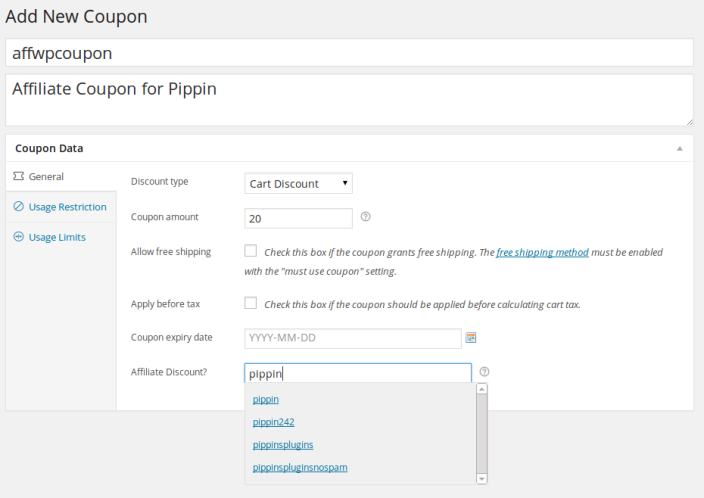
Task: Open the calendar date picker icon
Action: click(471, 338)
